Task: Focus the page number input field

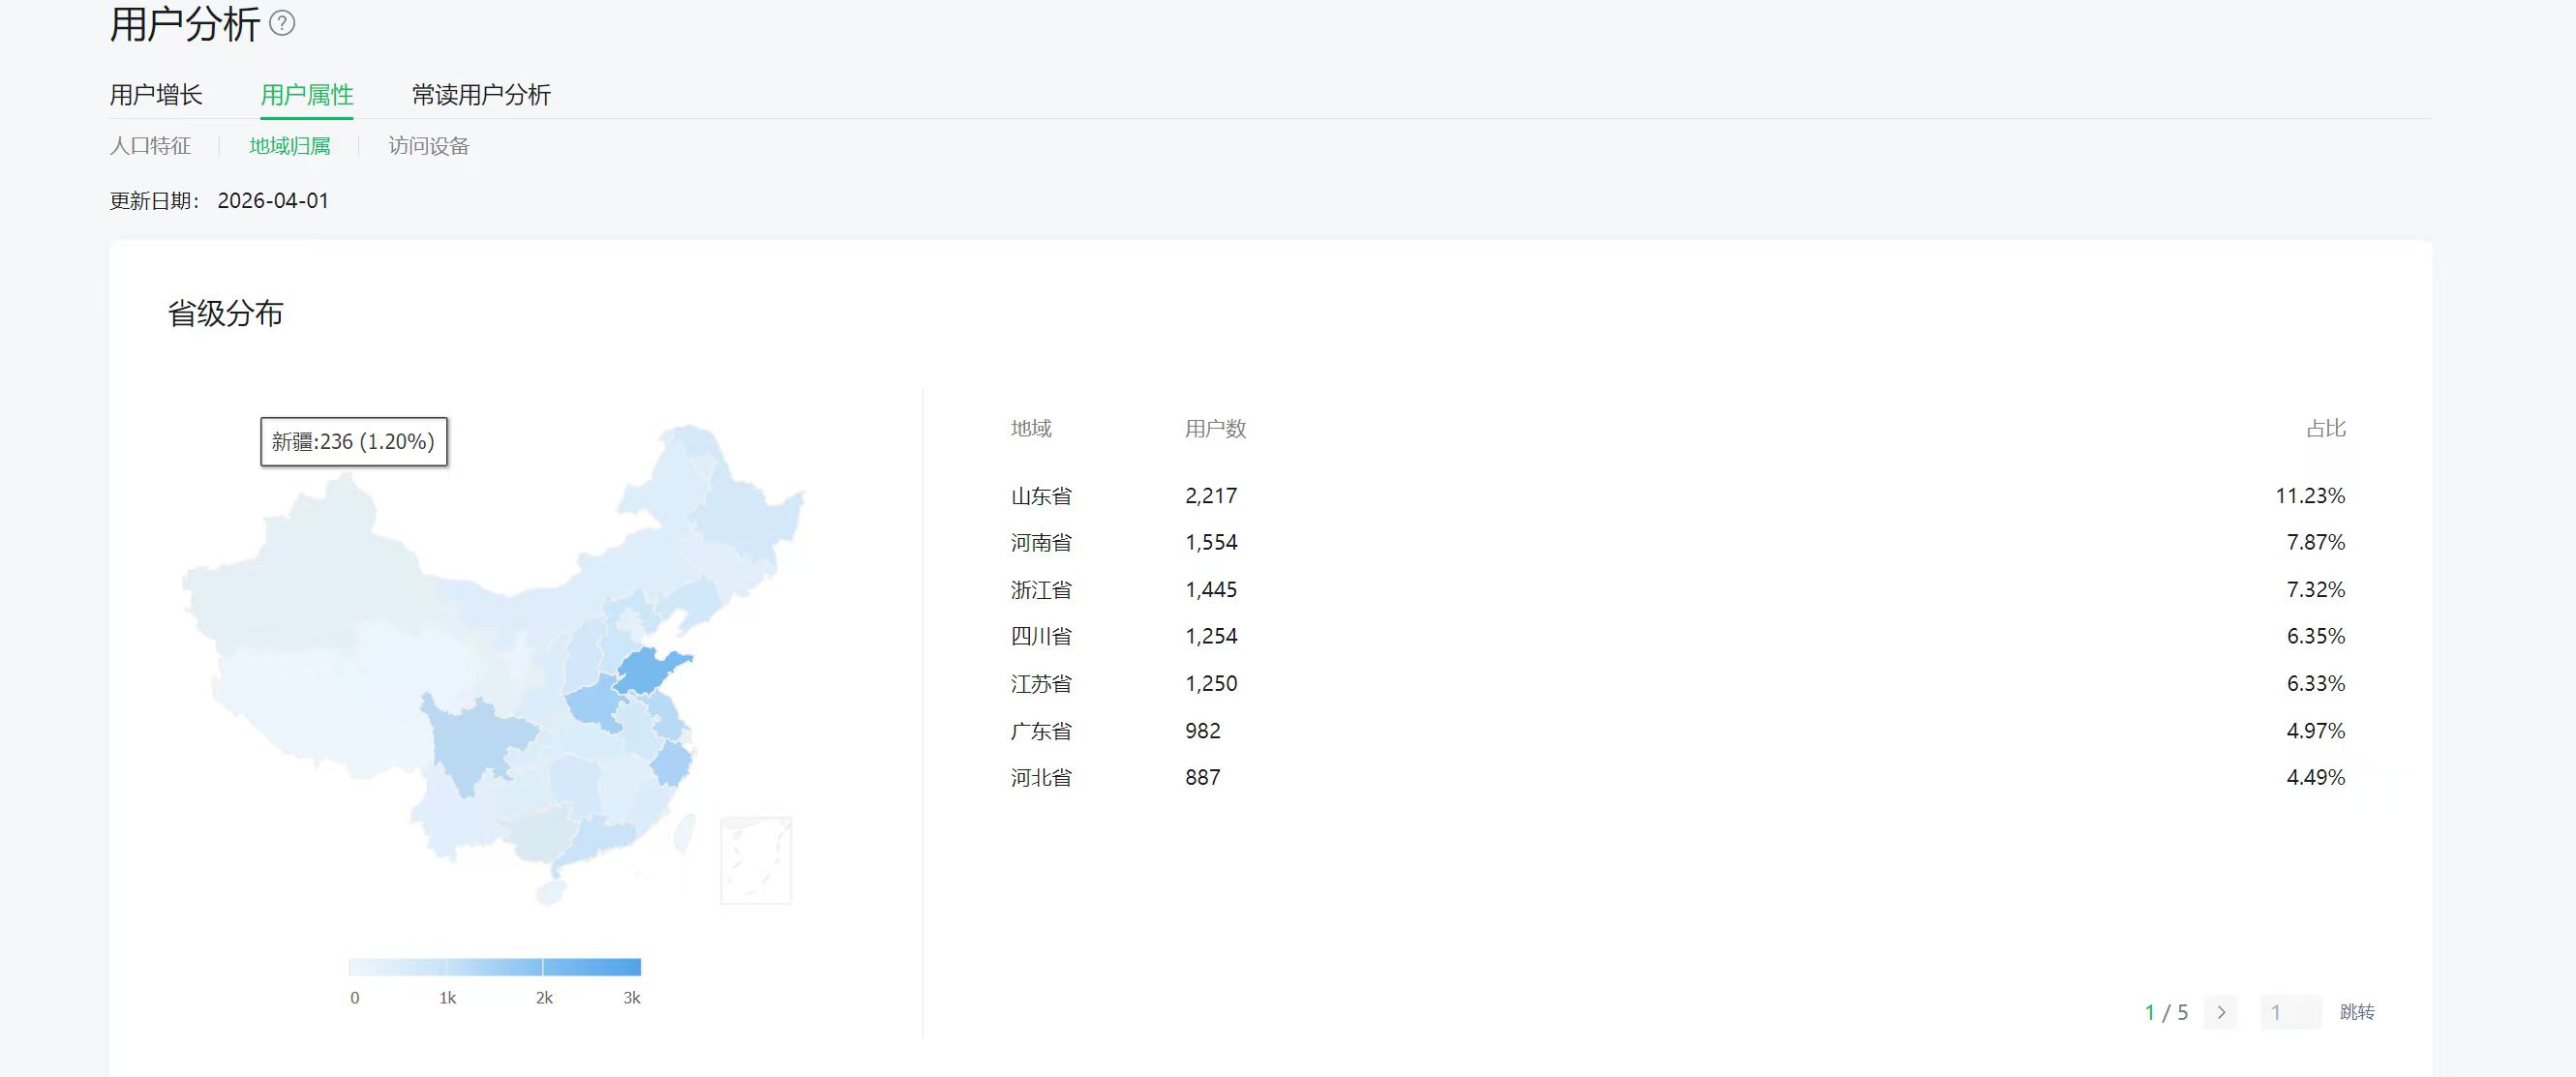Action: coord(2290,1012)
